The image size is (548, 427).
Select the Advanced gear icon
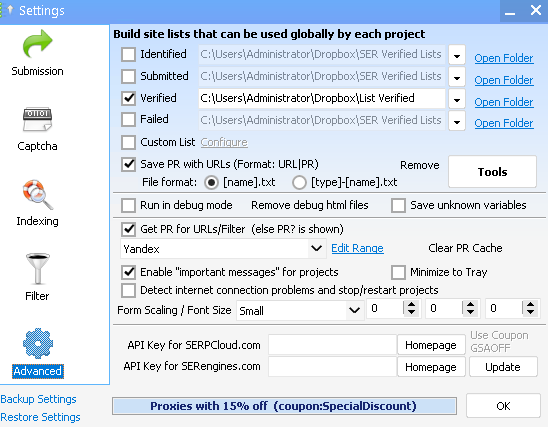[x=38, y=343]
